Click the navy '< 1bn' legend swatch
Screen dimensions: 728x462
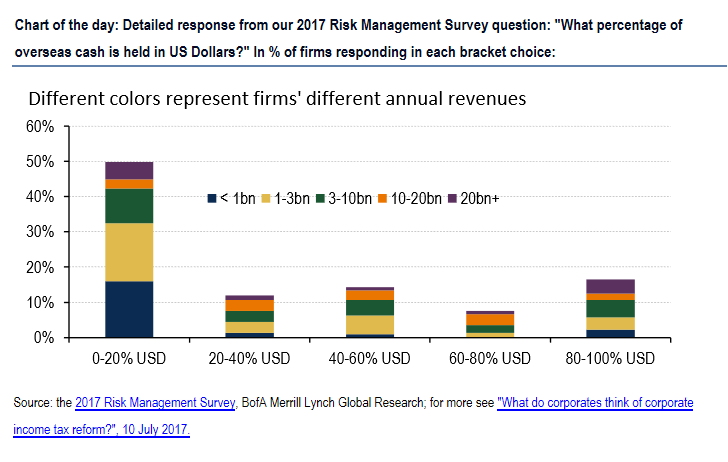211,198
